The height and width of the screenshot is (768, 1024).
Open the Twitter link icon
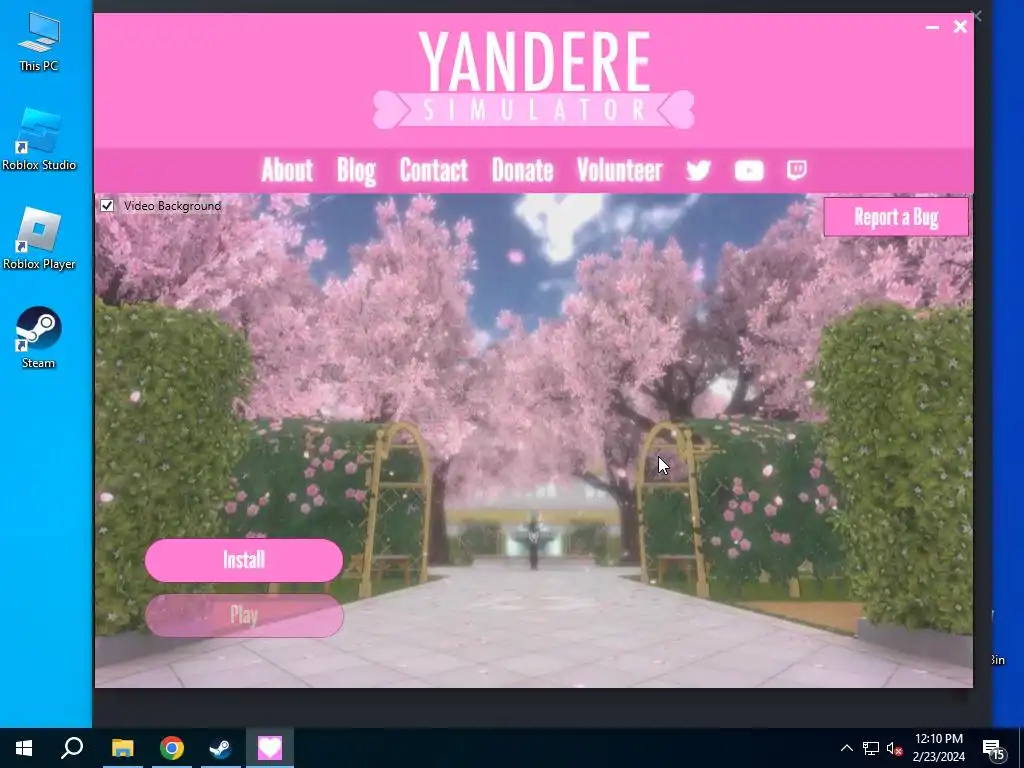(698, 170)
